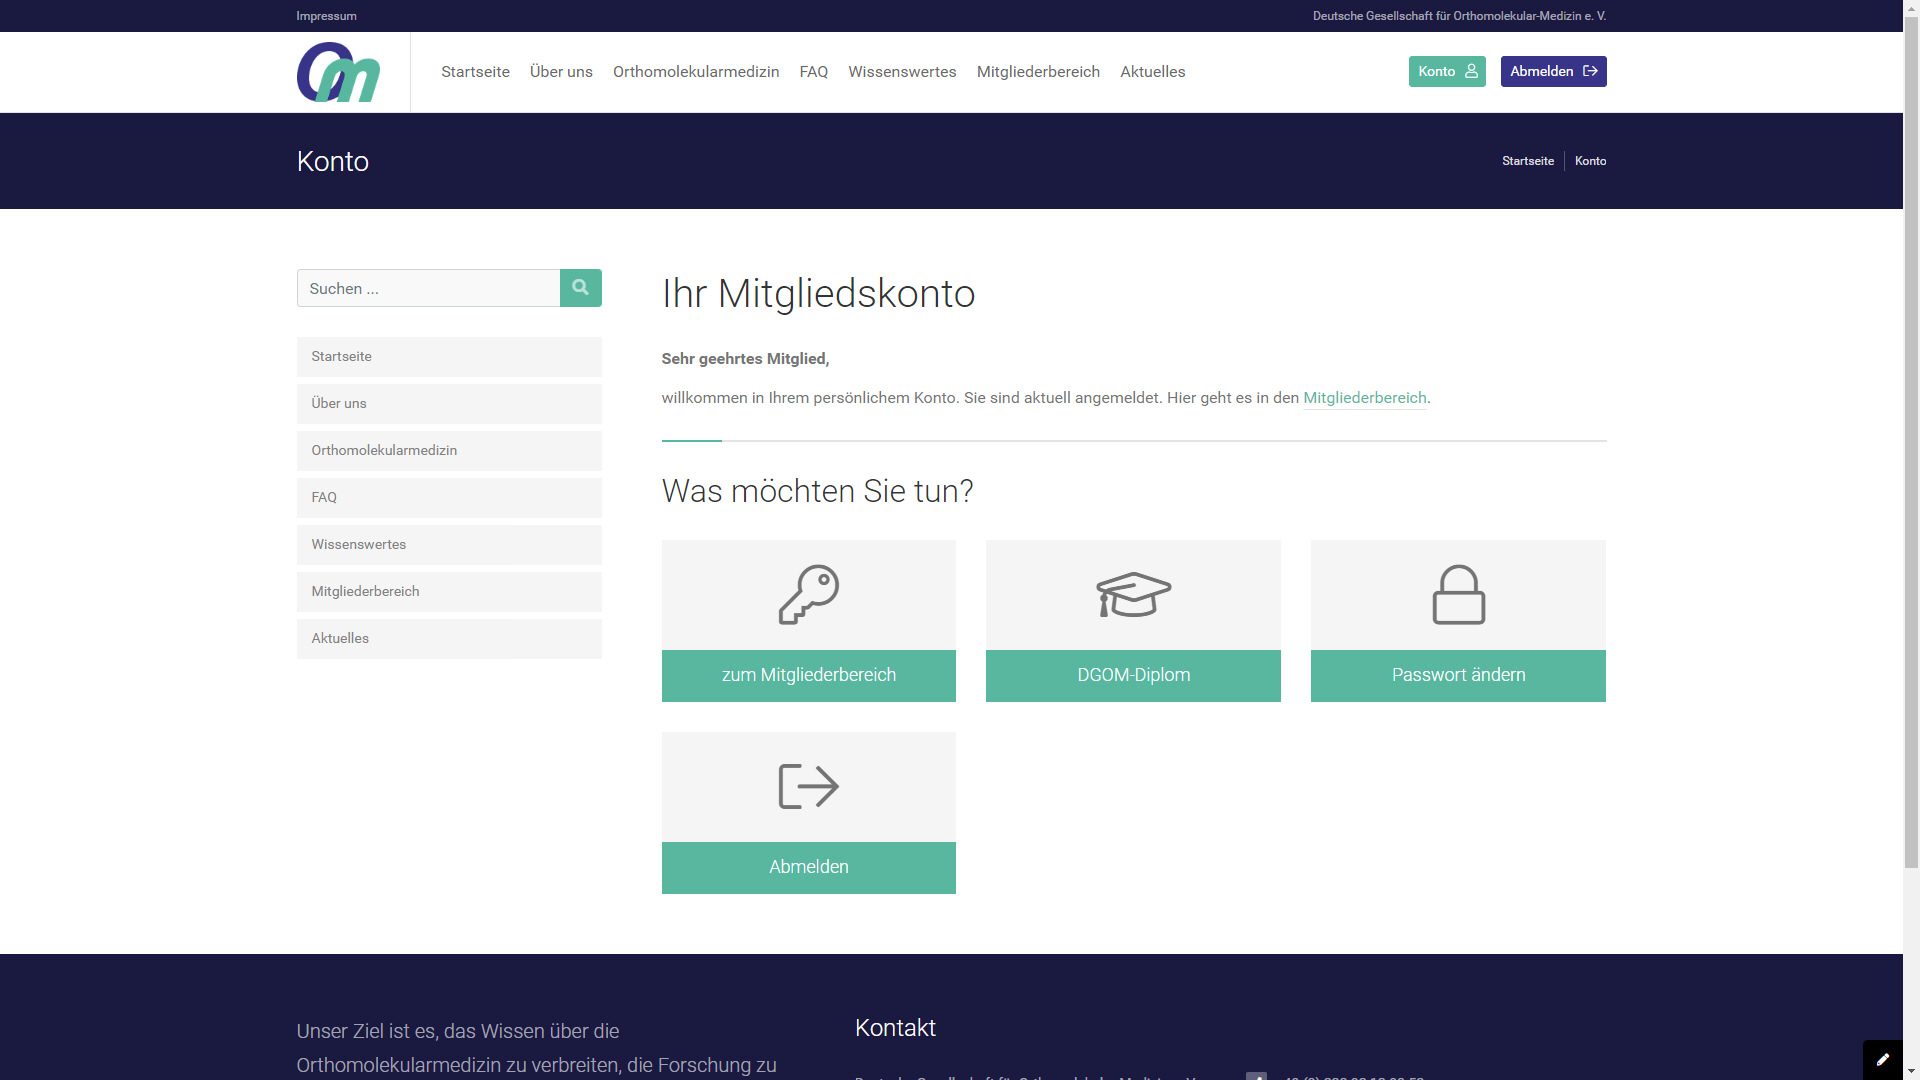Viewport: 1920px width, 1080px height.
Task: Select Aktuelles in sidebar menu
Action: pyautogui.click(x=449, y=639)
